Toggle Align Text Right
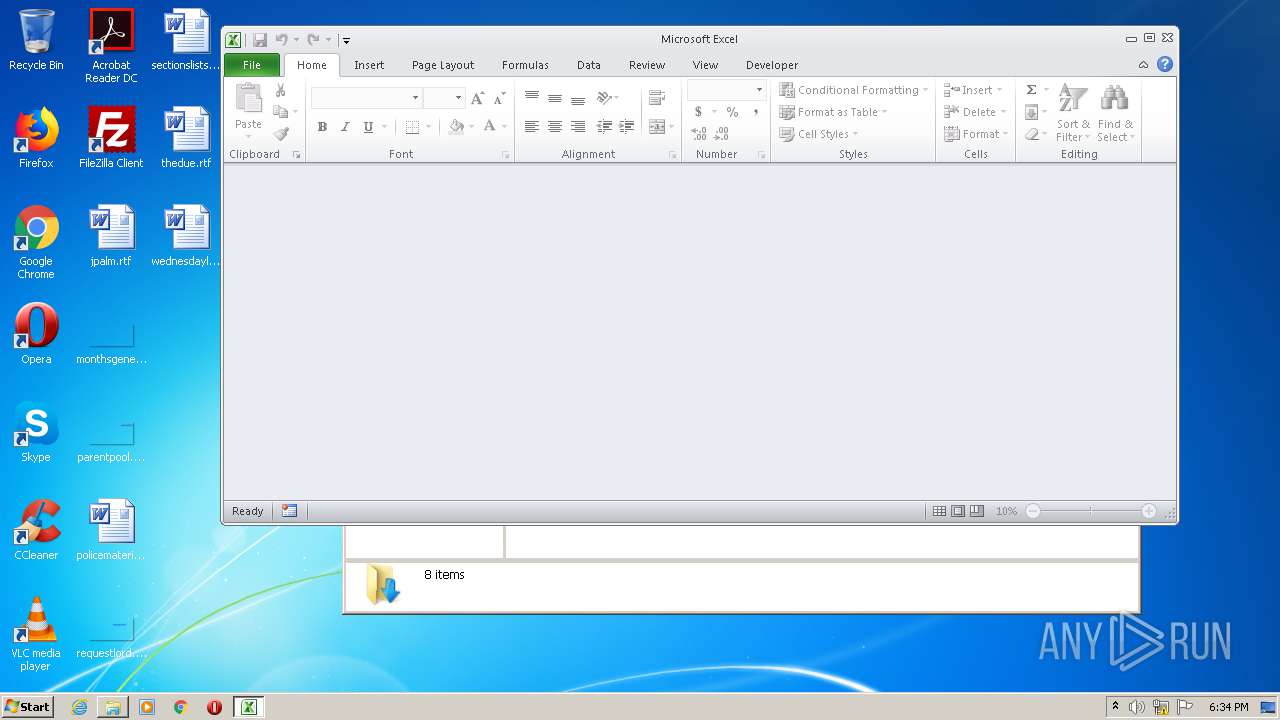 coord(577,126)
